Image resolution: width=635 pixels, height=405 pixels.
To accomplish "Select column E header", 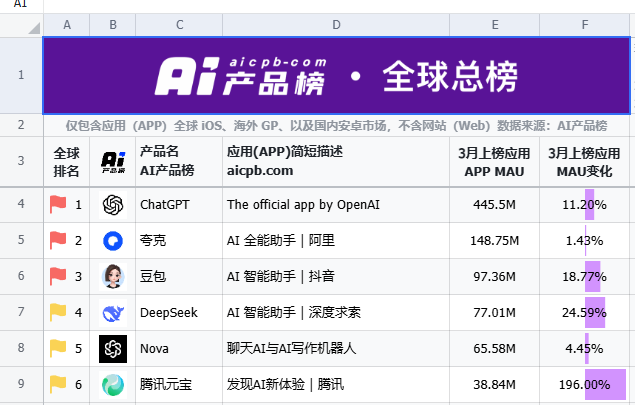I will tap(494, 25).
